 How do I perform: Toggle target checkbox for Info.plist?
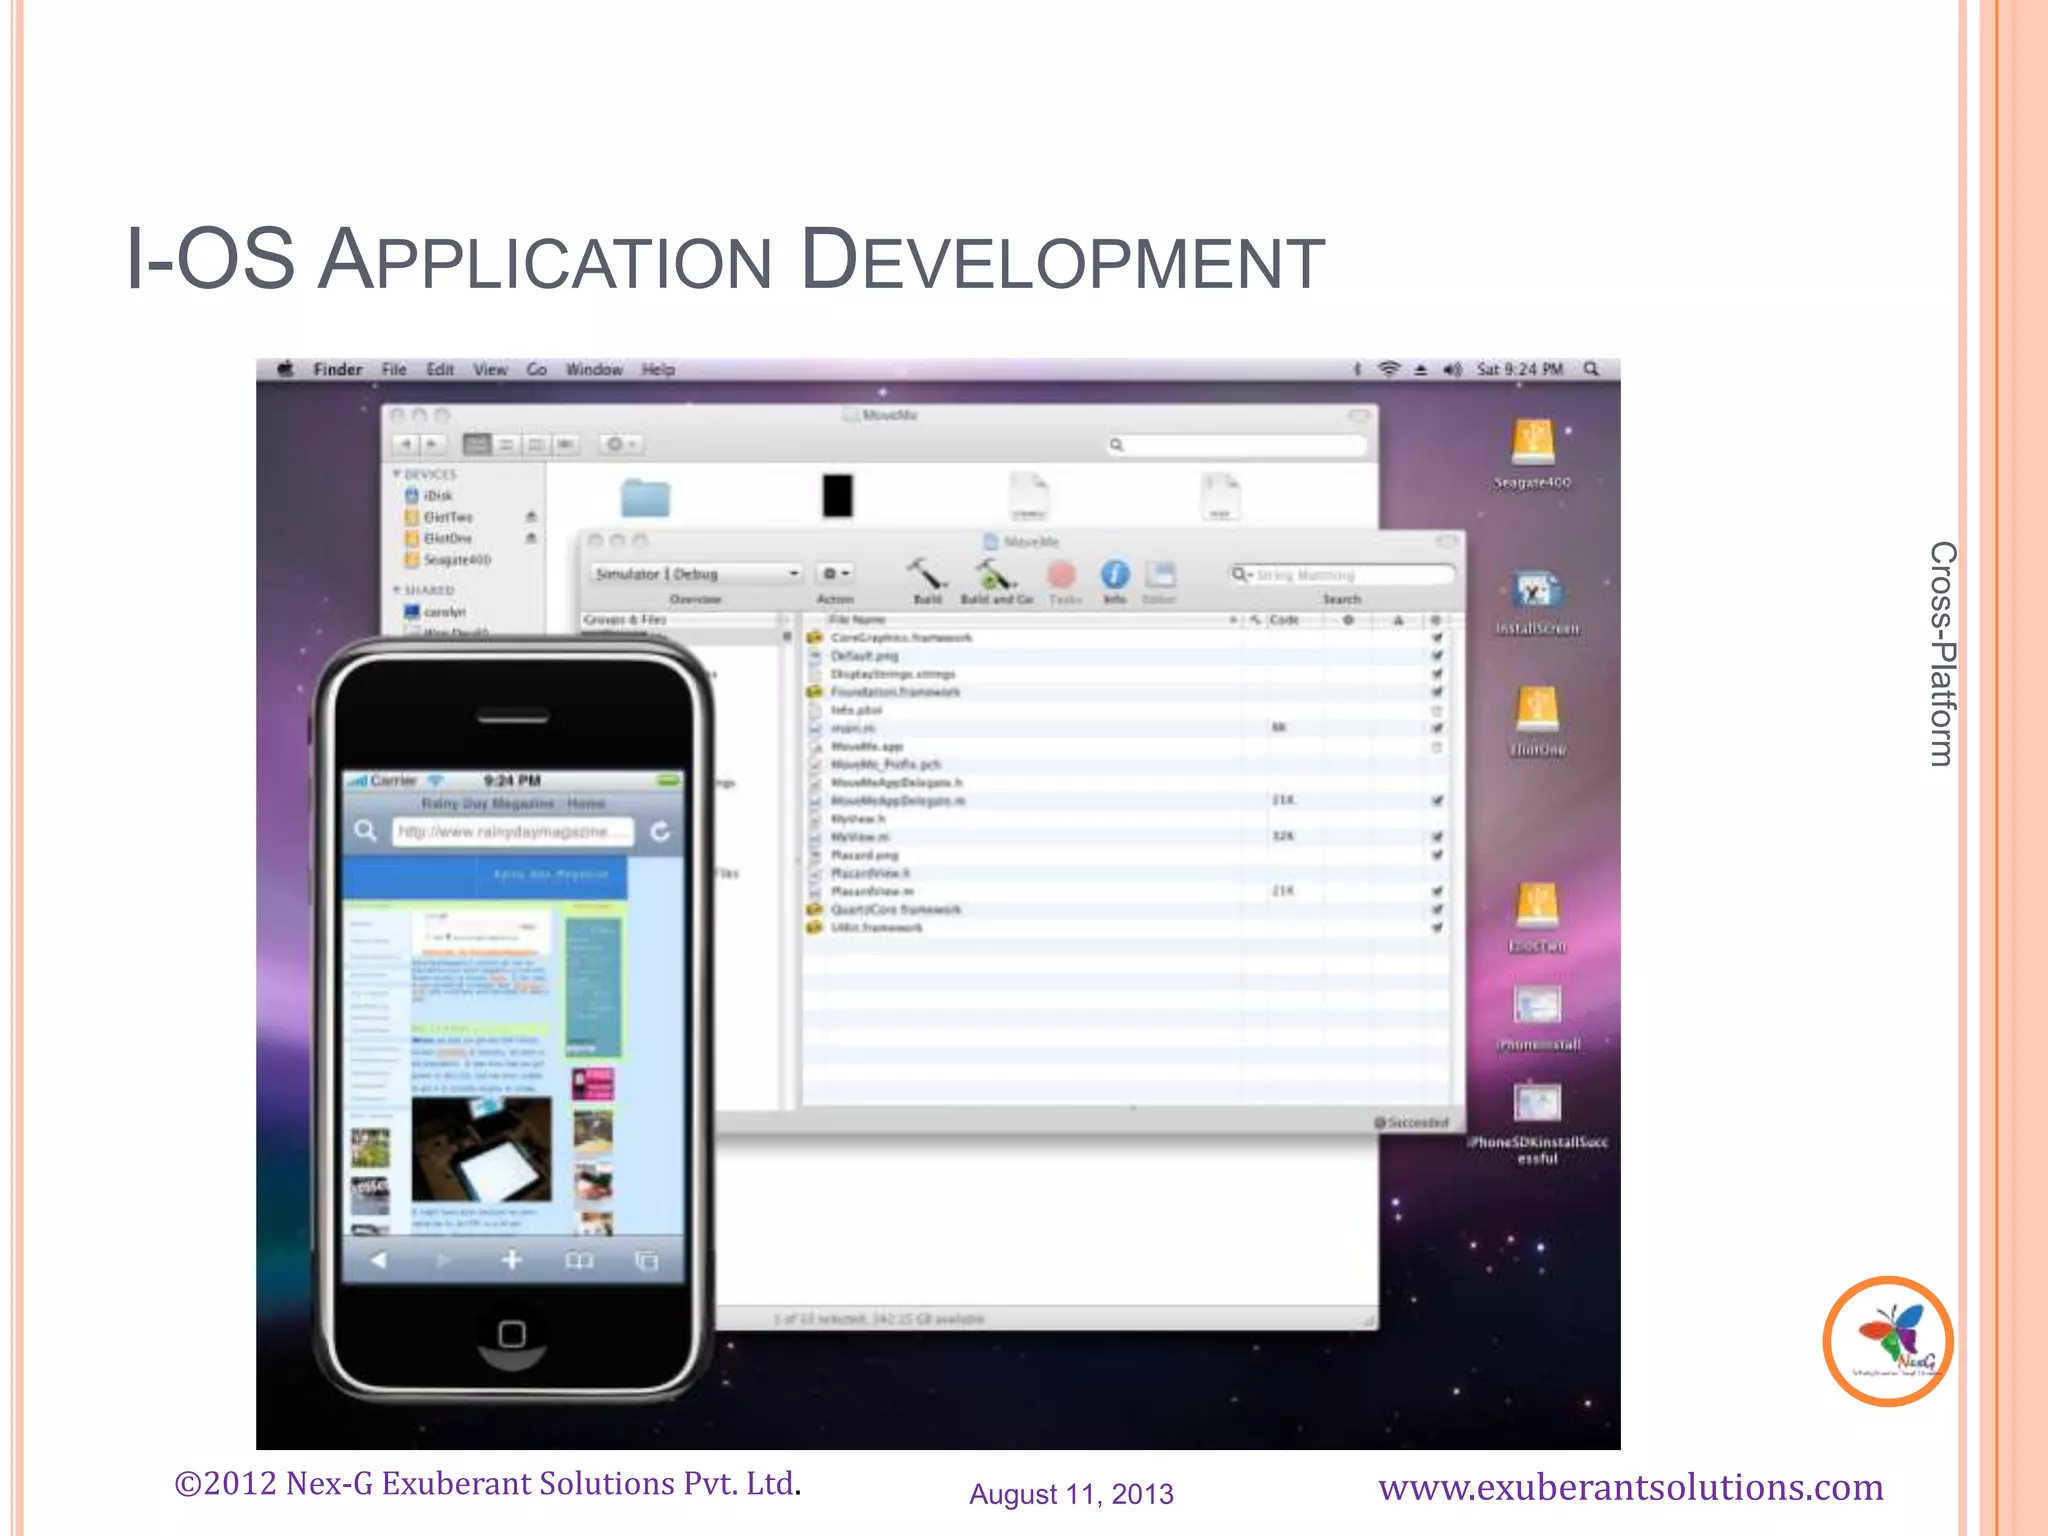pos(1437,711)
